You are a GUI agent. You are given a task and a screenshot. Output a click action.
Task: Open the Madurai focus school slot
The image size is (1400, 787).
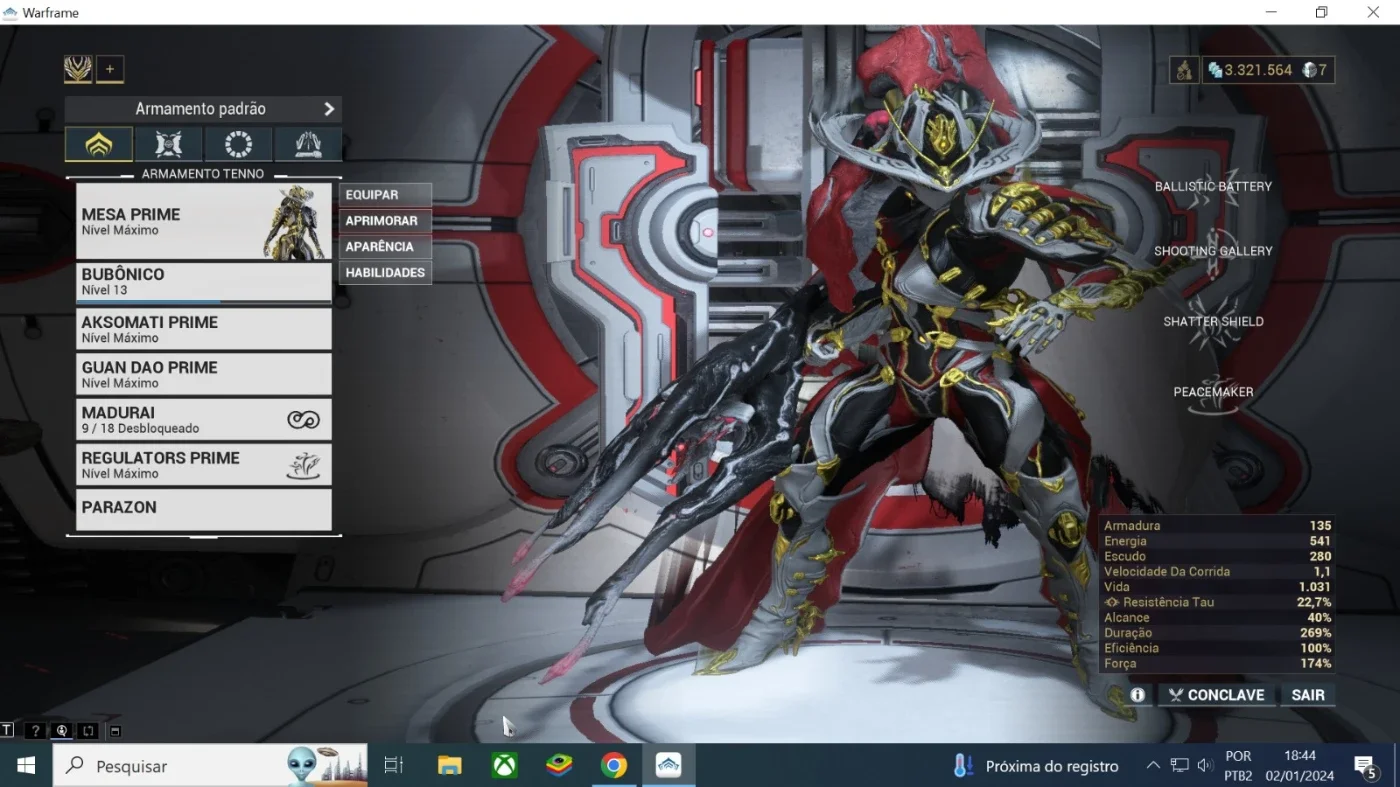pos(204,419)
